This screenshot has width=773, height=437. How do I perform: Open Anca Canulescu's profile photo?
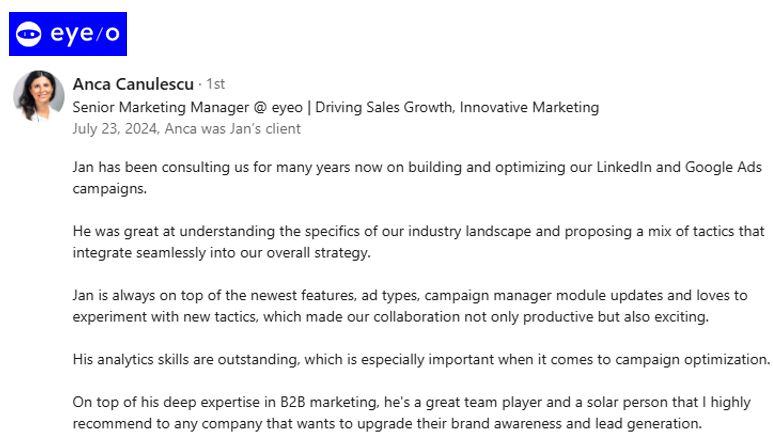38,97
